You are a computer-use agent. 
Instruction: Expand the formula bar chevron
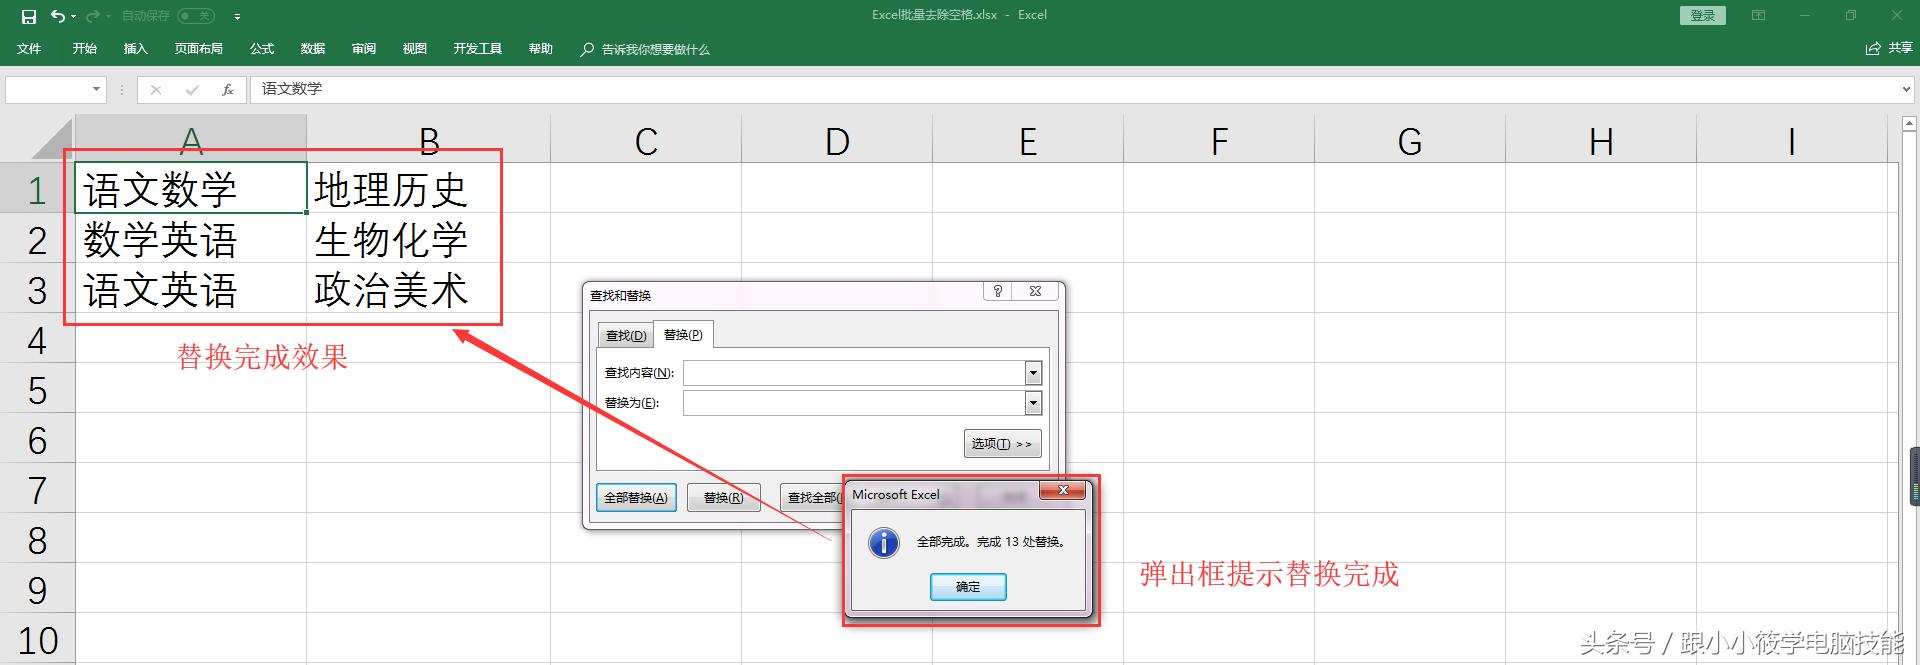tap(1906, 90)
